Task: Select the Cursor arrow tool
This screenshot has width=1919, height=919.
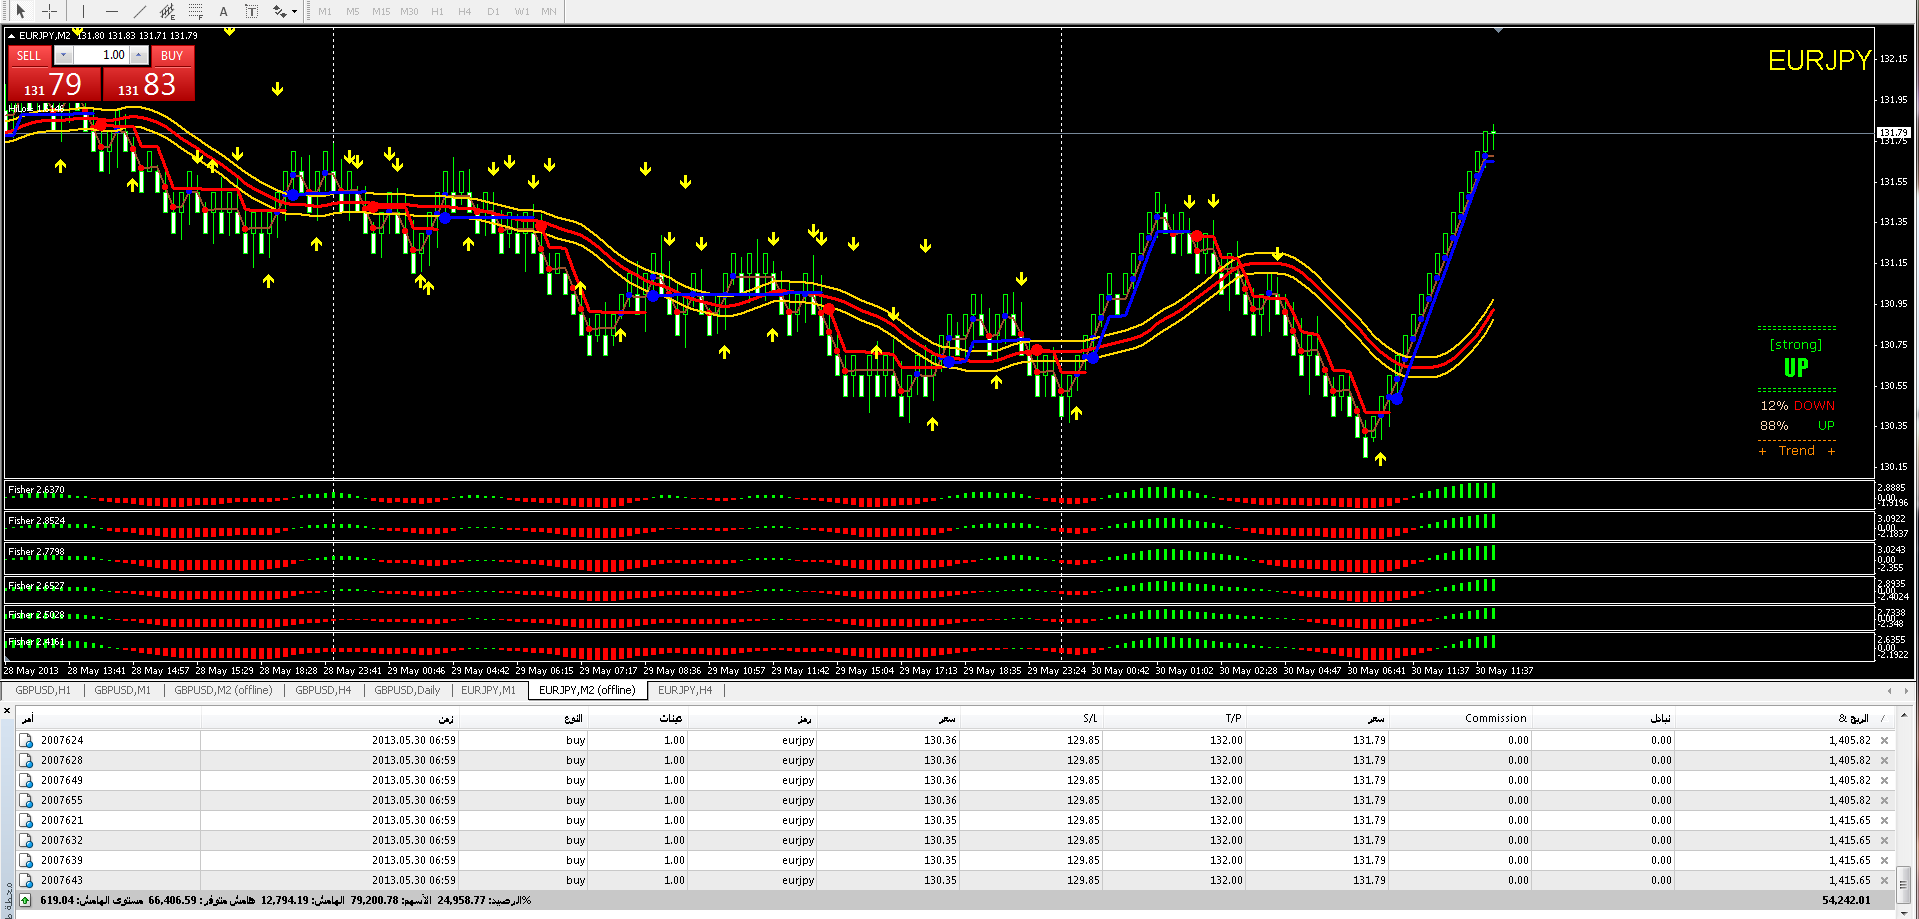Action: tap(21, 11)
